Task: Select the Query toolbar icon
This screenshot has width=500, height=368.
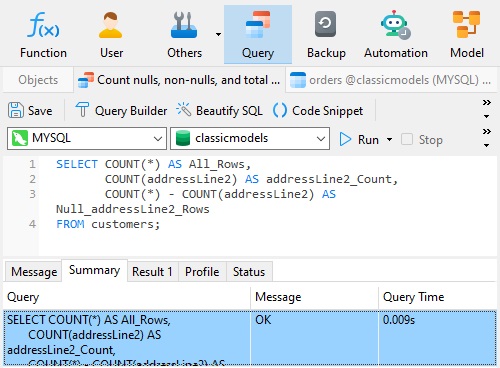Action: click(258, 34)
